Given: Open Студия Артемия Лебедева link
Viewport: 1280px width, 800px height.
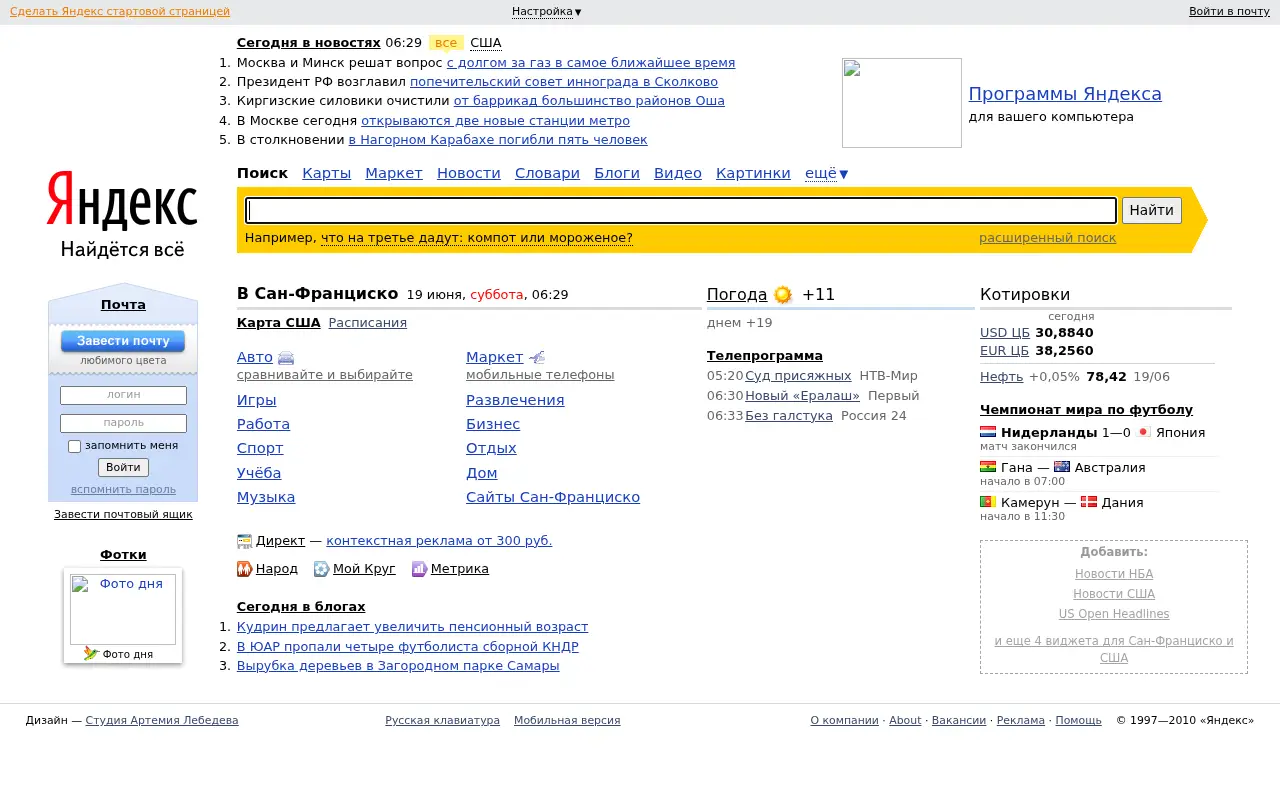Looking at the screenshot, I should pos(162,720).
